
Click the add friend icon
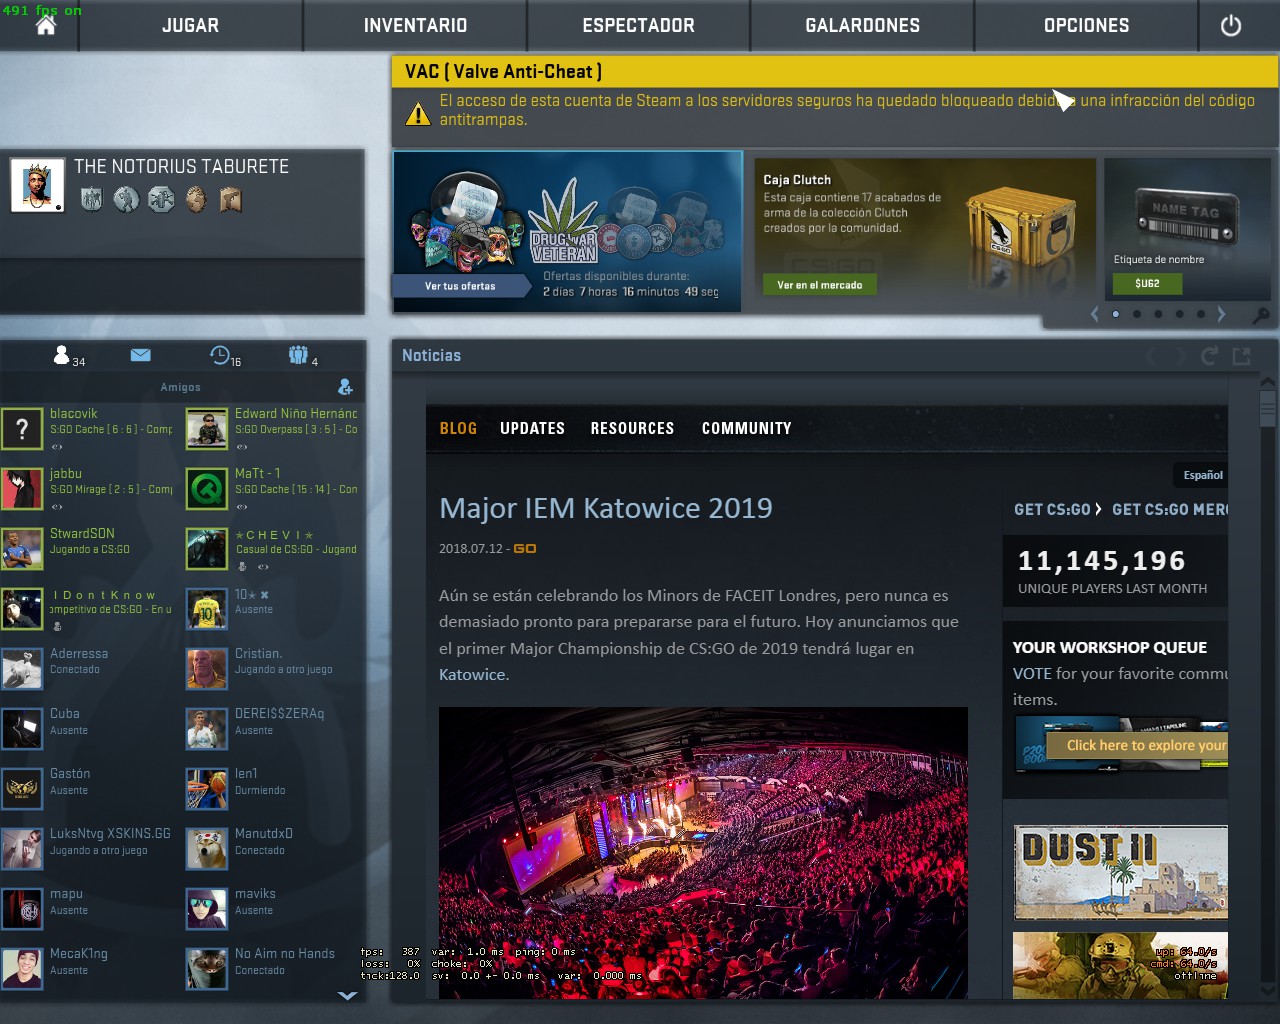coord(345,387)
